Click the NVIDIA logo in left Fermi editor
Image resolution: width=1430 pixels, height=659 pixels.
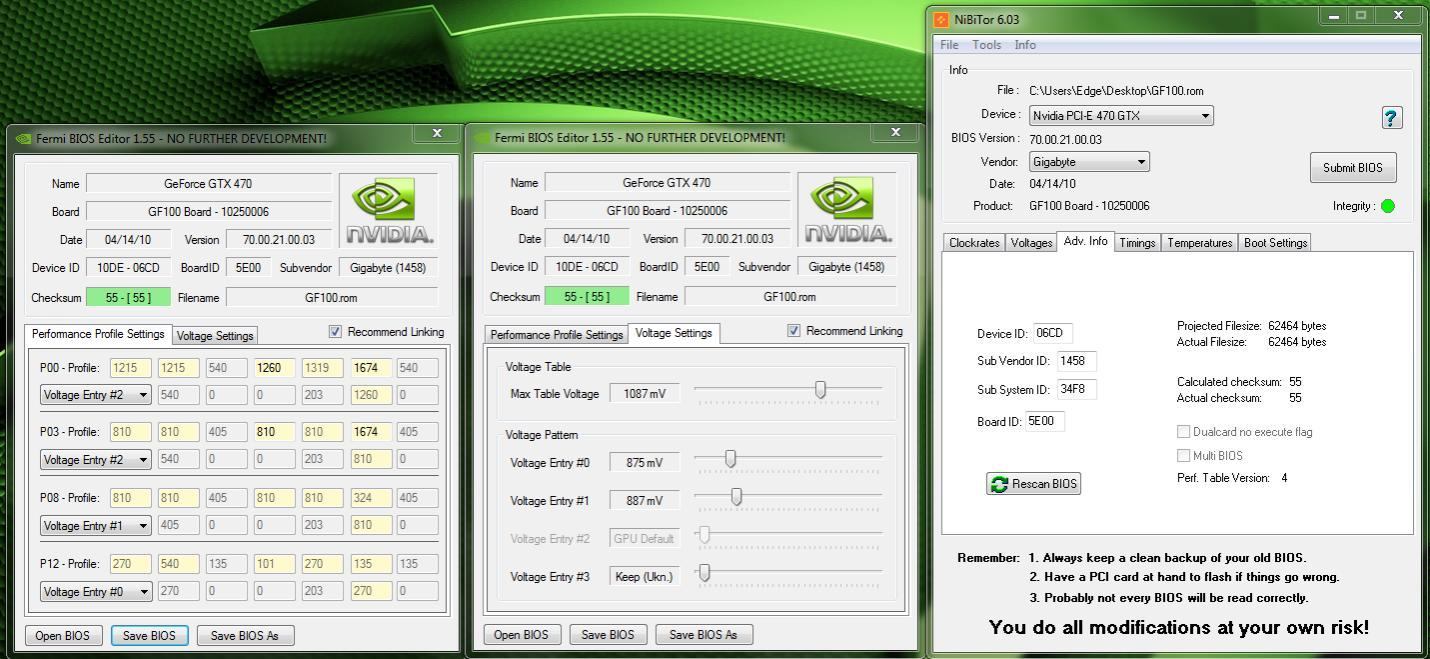pos(388,210)
